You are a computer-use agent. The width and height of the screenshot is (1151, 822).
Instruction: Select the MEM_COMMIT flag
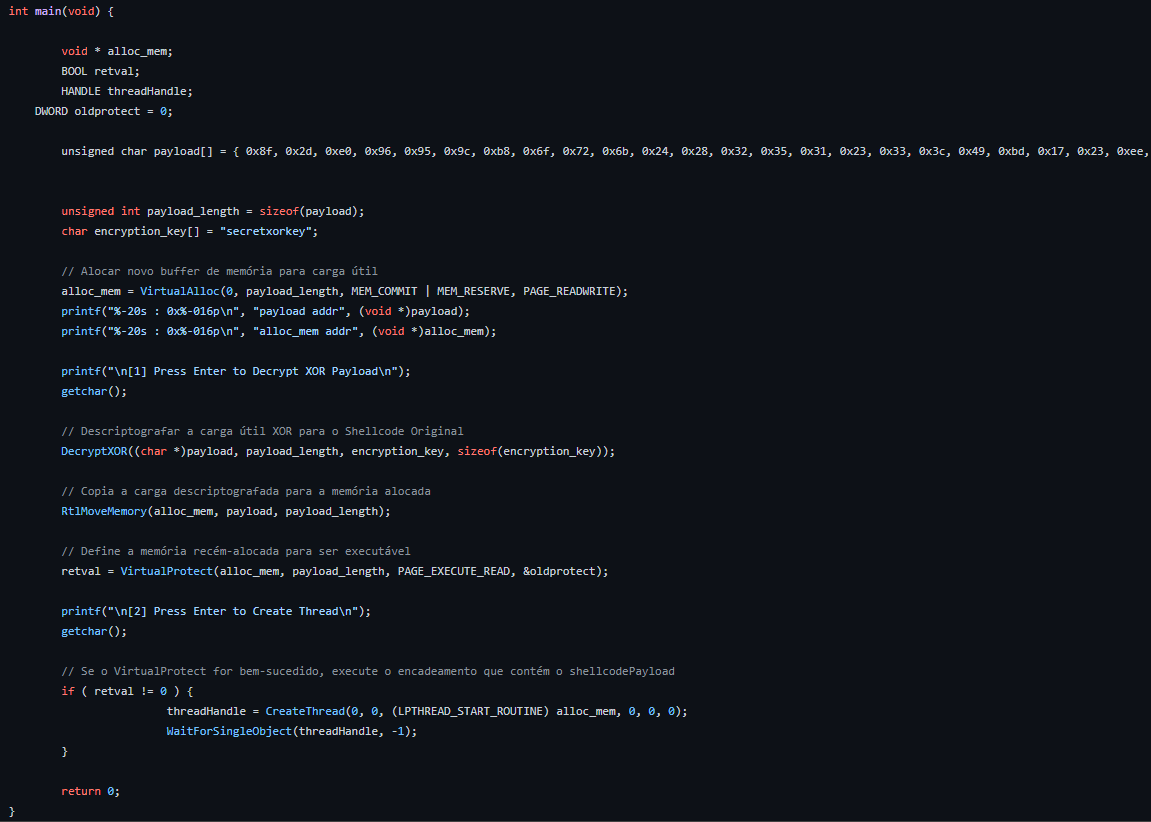coord(384,291)
